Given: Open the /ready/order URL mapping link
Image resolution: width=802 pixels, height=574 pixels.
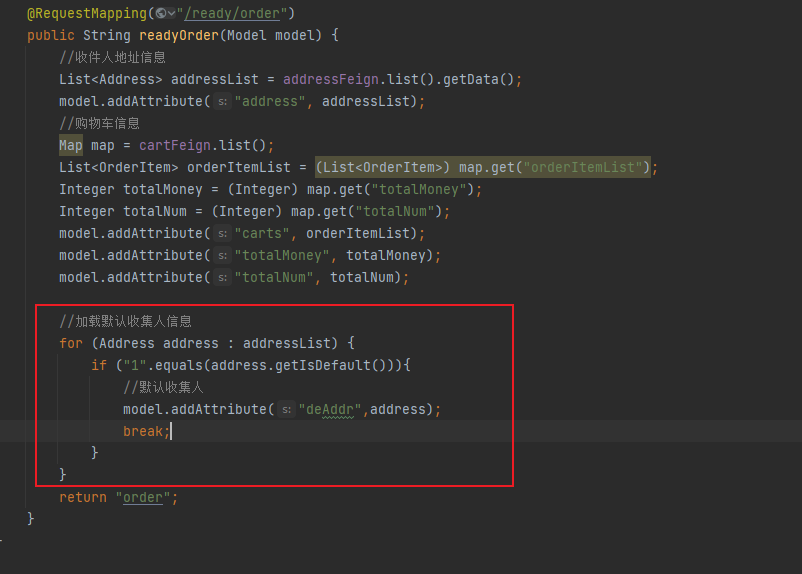Looking at the screenshot, I should [x=232, y=13].
